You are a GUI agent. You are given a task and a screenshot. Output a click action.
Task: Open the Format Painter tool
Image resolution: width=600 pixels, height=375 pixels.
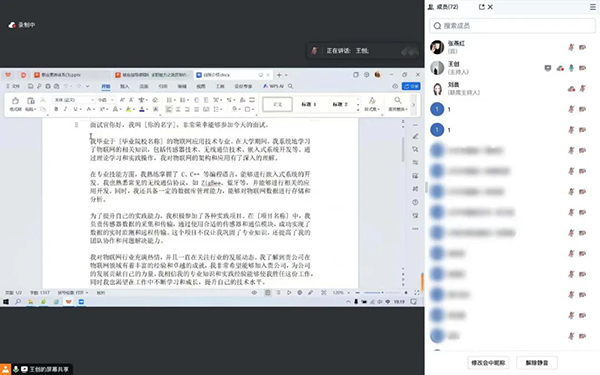[15, 104]
